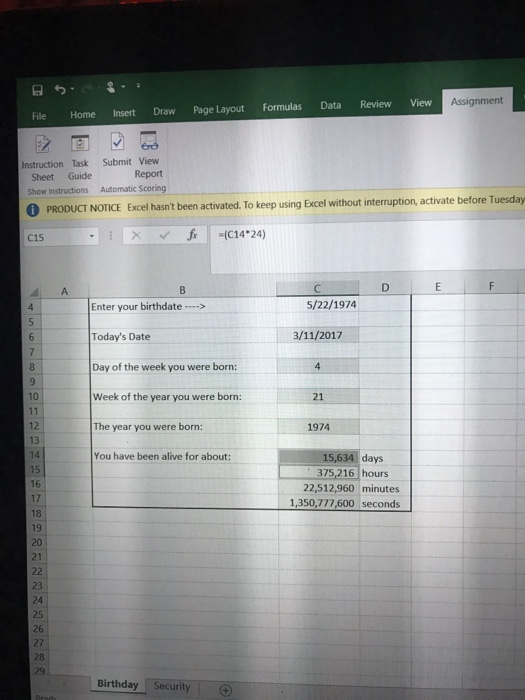Select row 4 header
525x700 pixels.
coord(32,307)
